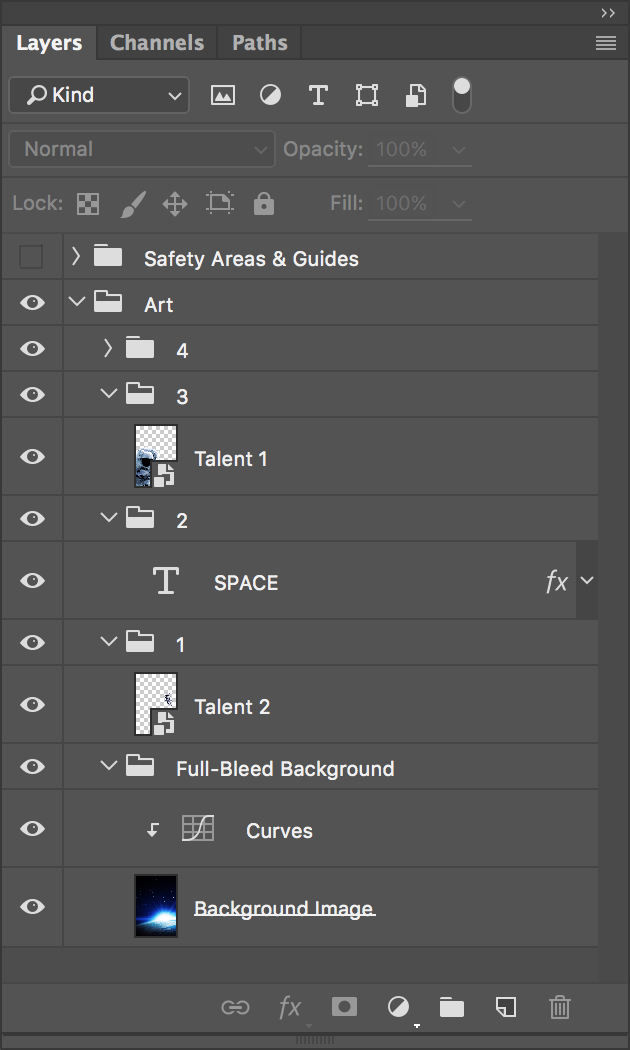
Task: Add layer style fx button at bottom
Action: tap(289, 1007)
